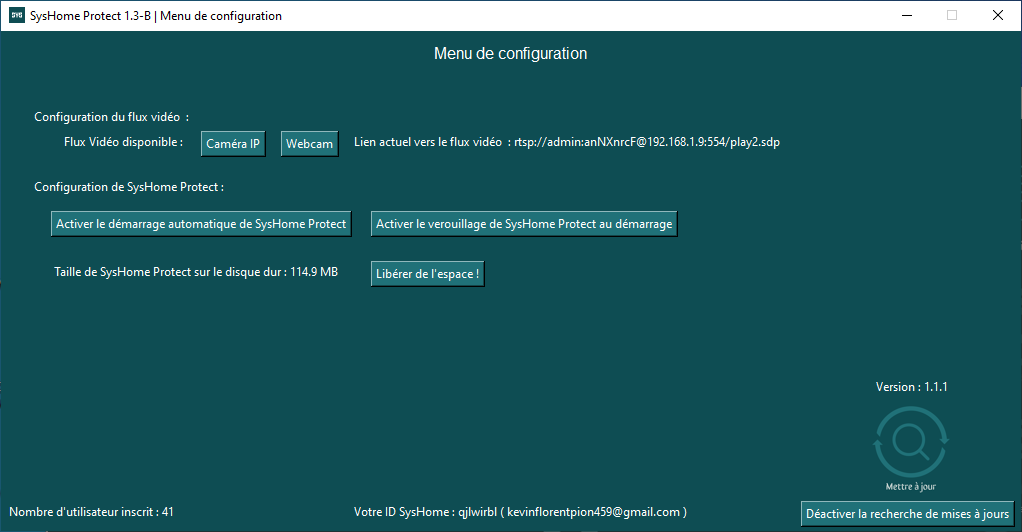Click the Nombre d'utilisateur inscrit : 41 text
This screenshot has width=1022, height=532.
(x=91, y=512)
